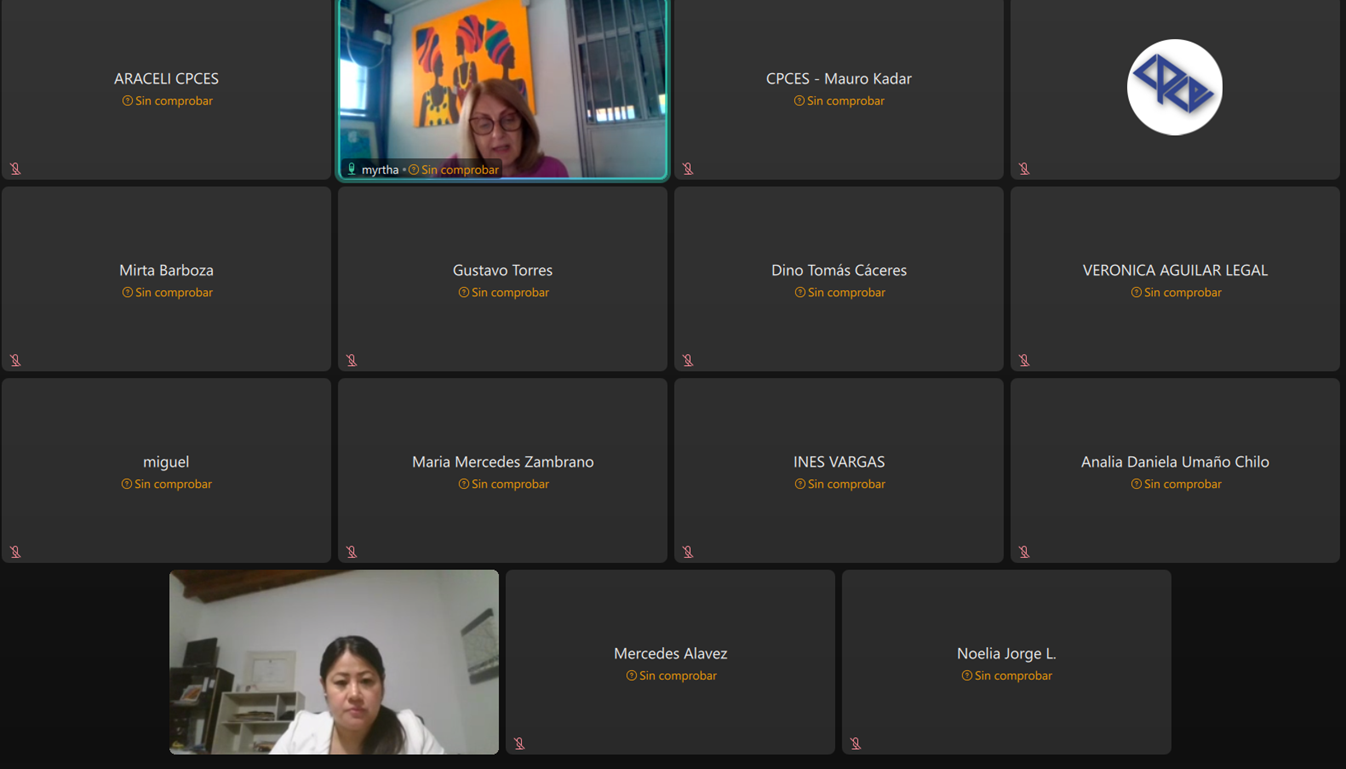1346x769 pixels.
Task: Click the name Gustavo Torres
Action: 502,270
